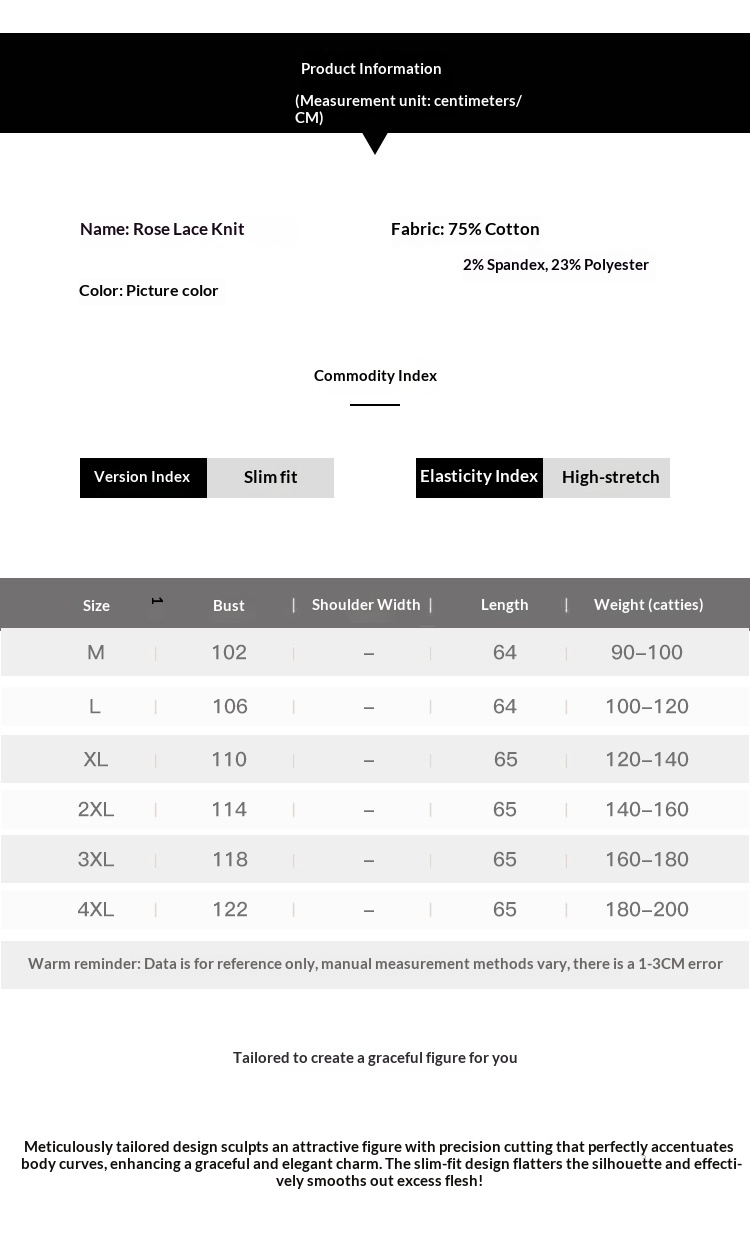
Task: Click the Fabric: 75% Cotton text
Action: [465, 229]
